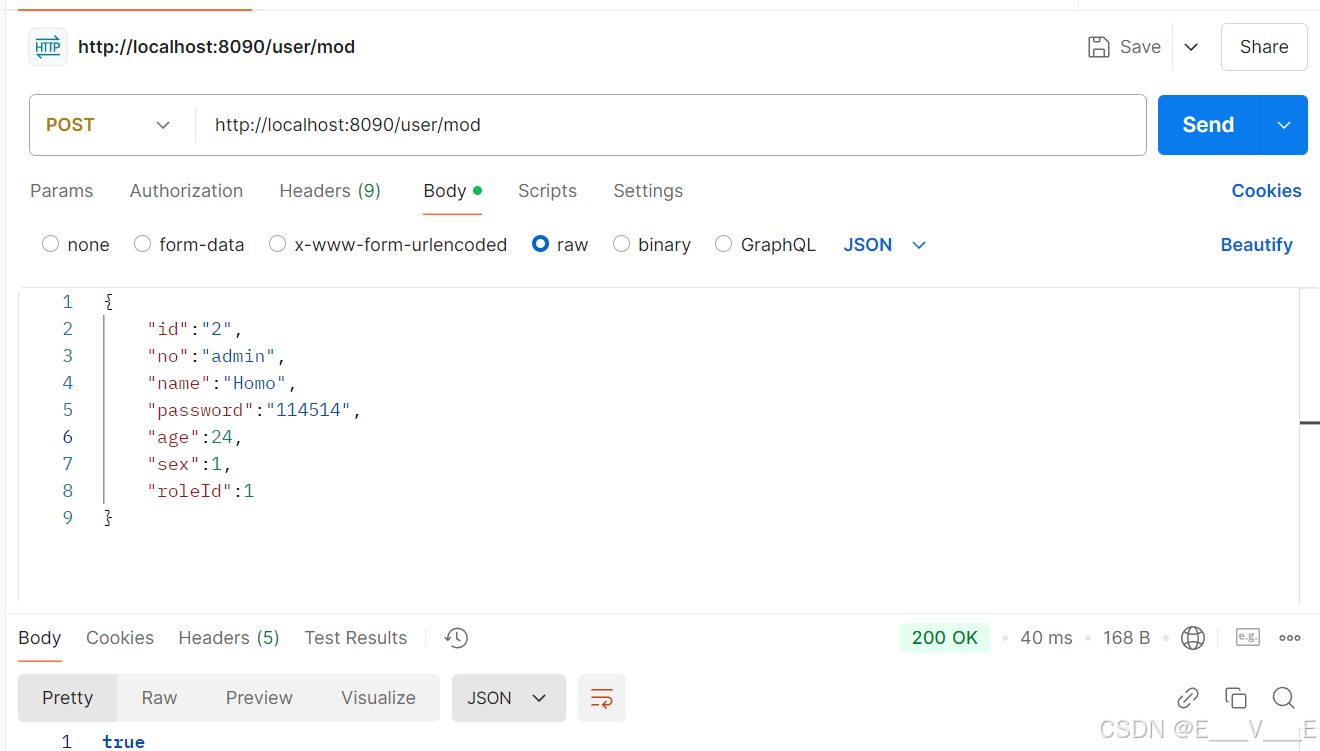This screenshot has height=751, width=1320.
Task: Toggle the wrap lines icon in response
Action: pyautogui.click(x=602, y=698)
